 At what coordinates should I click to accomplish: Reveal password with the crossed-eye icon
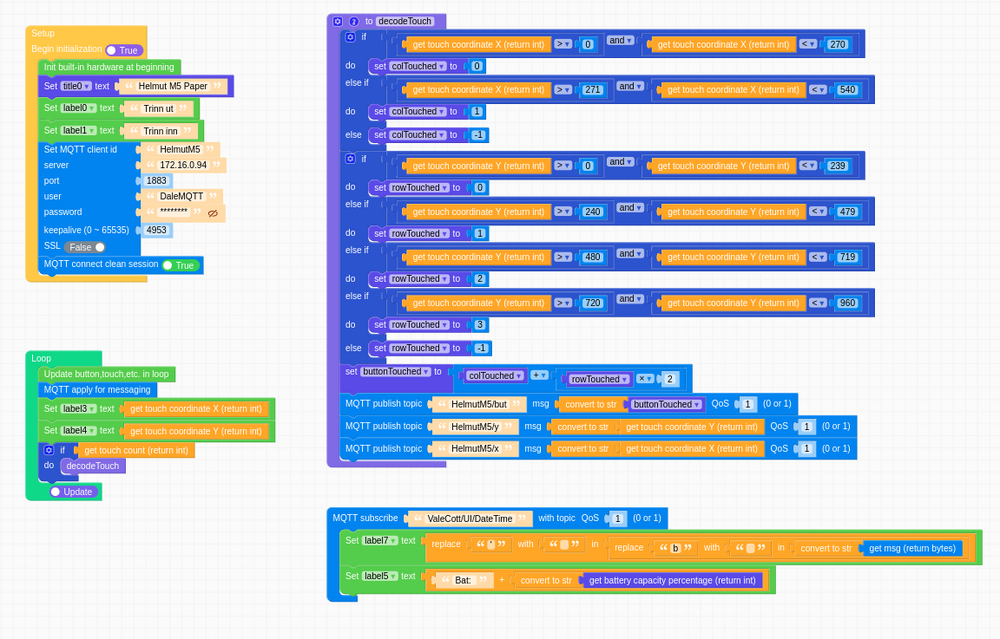click(212, 213)
